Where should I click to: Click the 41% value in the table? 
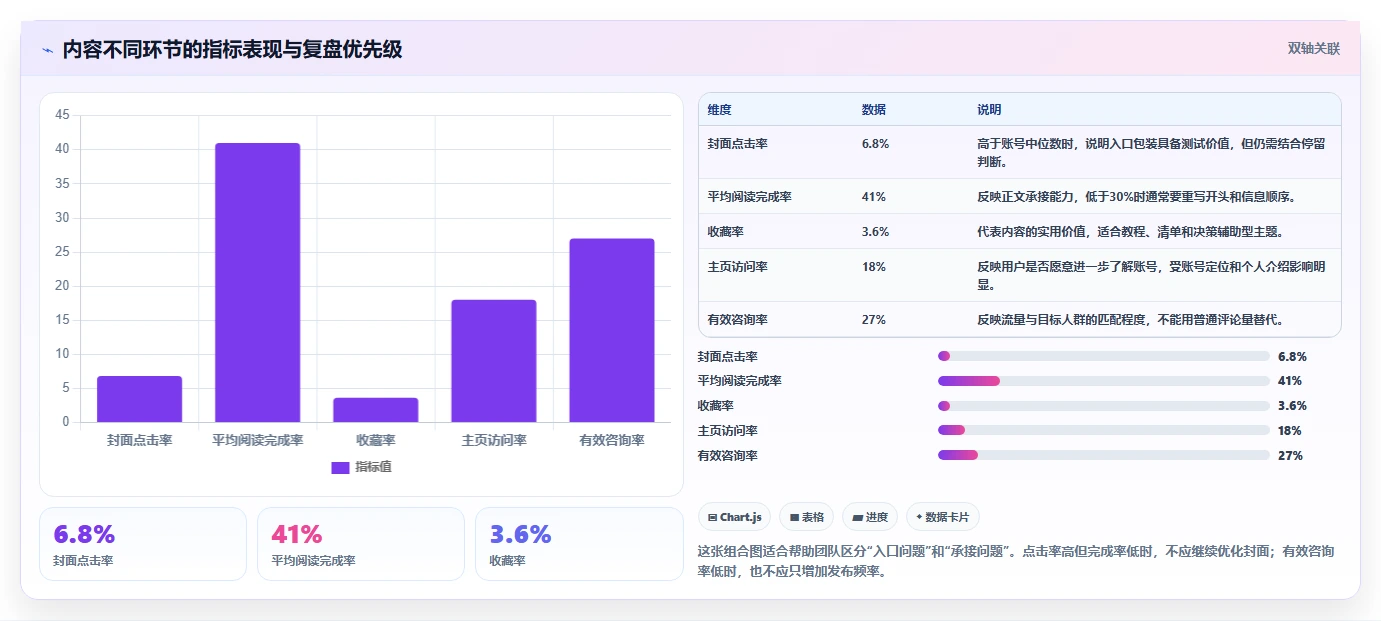tap(873, 197)
